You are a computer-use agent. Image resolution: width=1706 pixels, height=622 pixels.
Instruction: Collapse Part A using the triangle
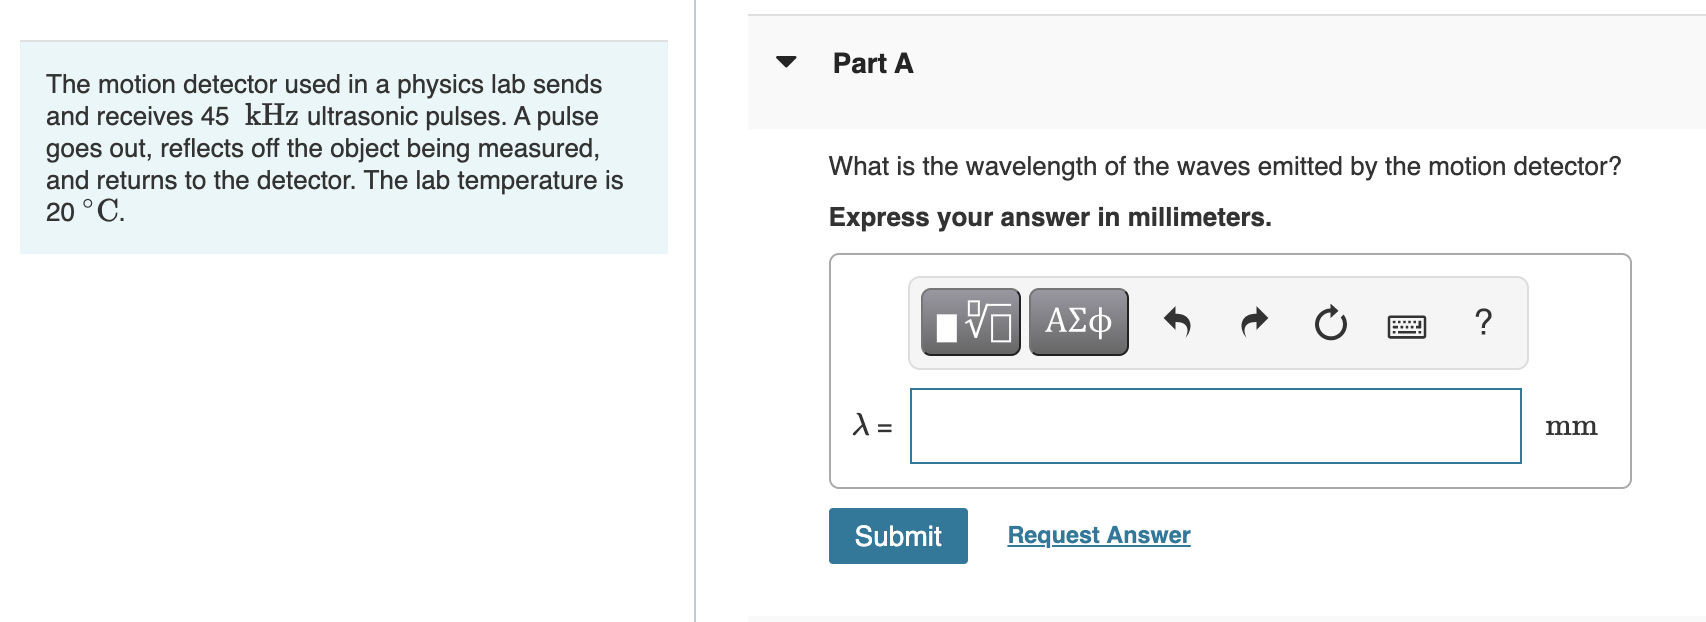[x=787, y=62]
